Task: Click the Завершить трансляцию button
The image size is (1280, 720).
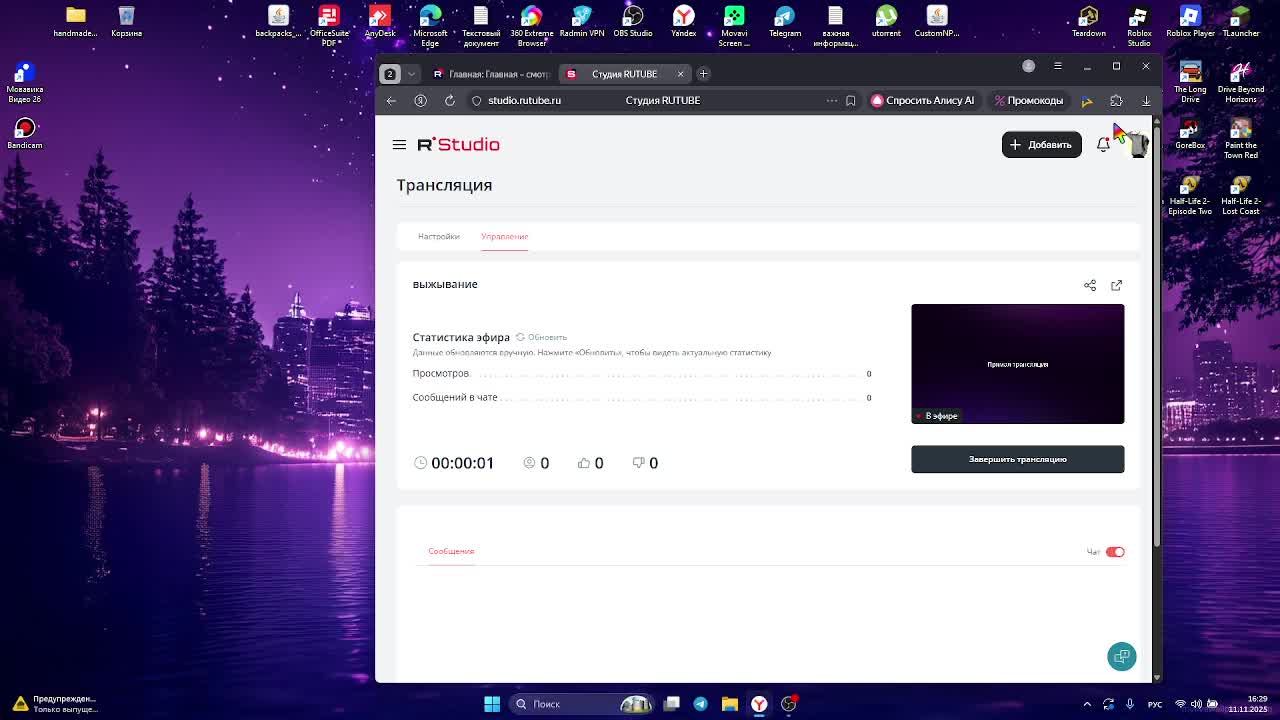Action: click(1017, 459)
